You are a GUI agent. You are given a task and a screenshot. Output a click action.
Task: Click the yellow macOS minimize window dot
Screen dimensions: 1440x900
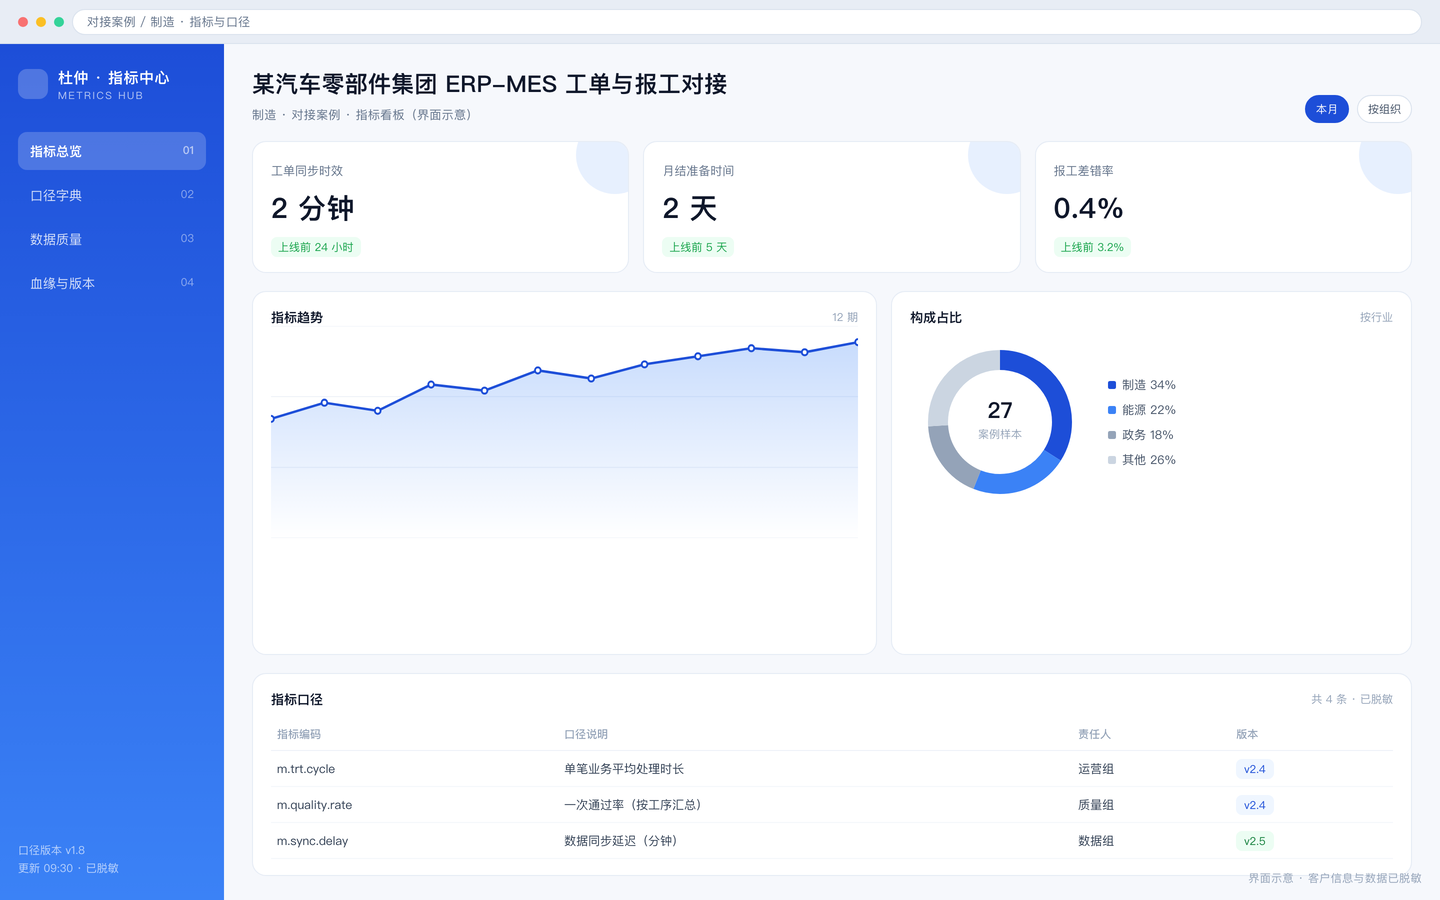[x=41, y=22]
